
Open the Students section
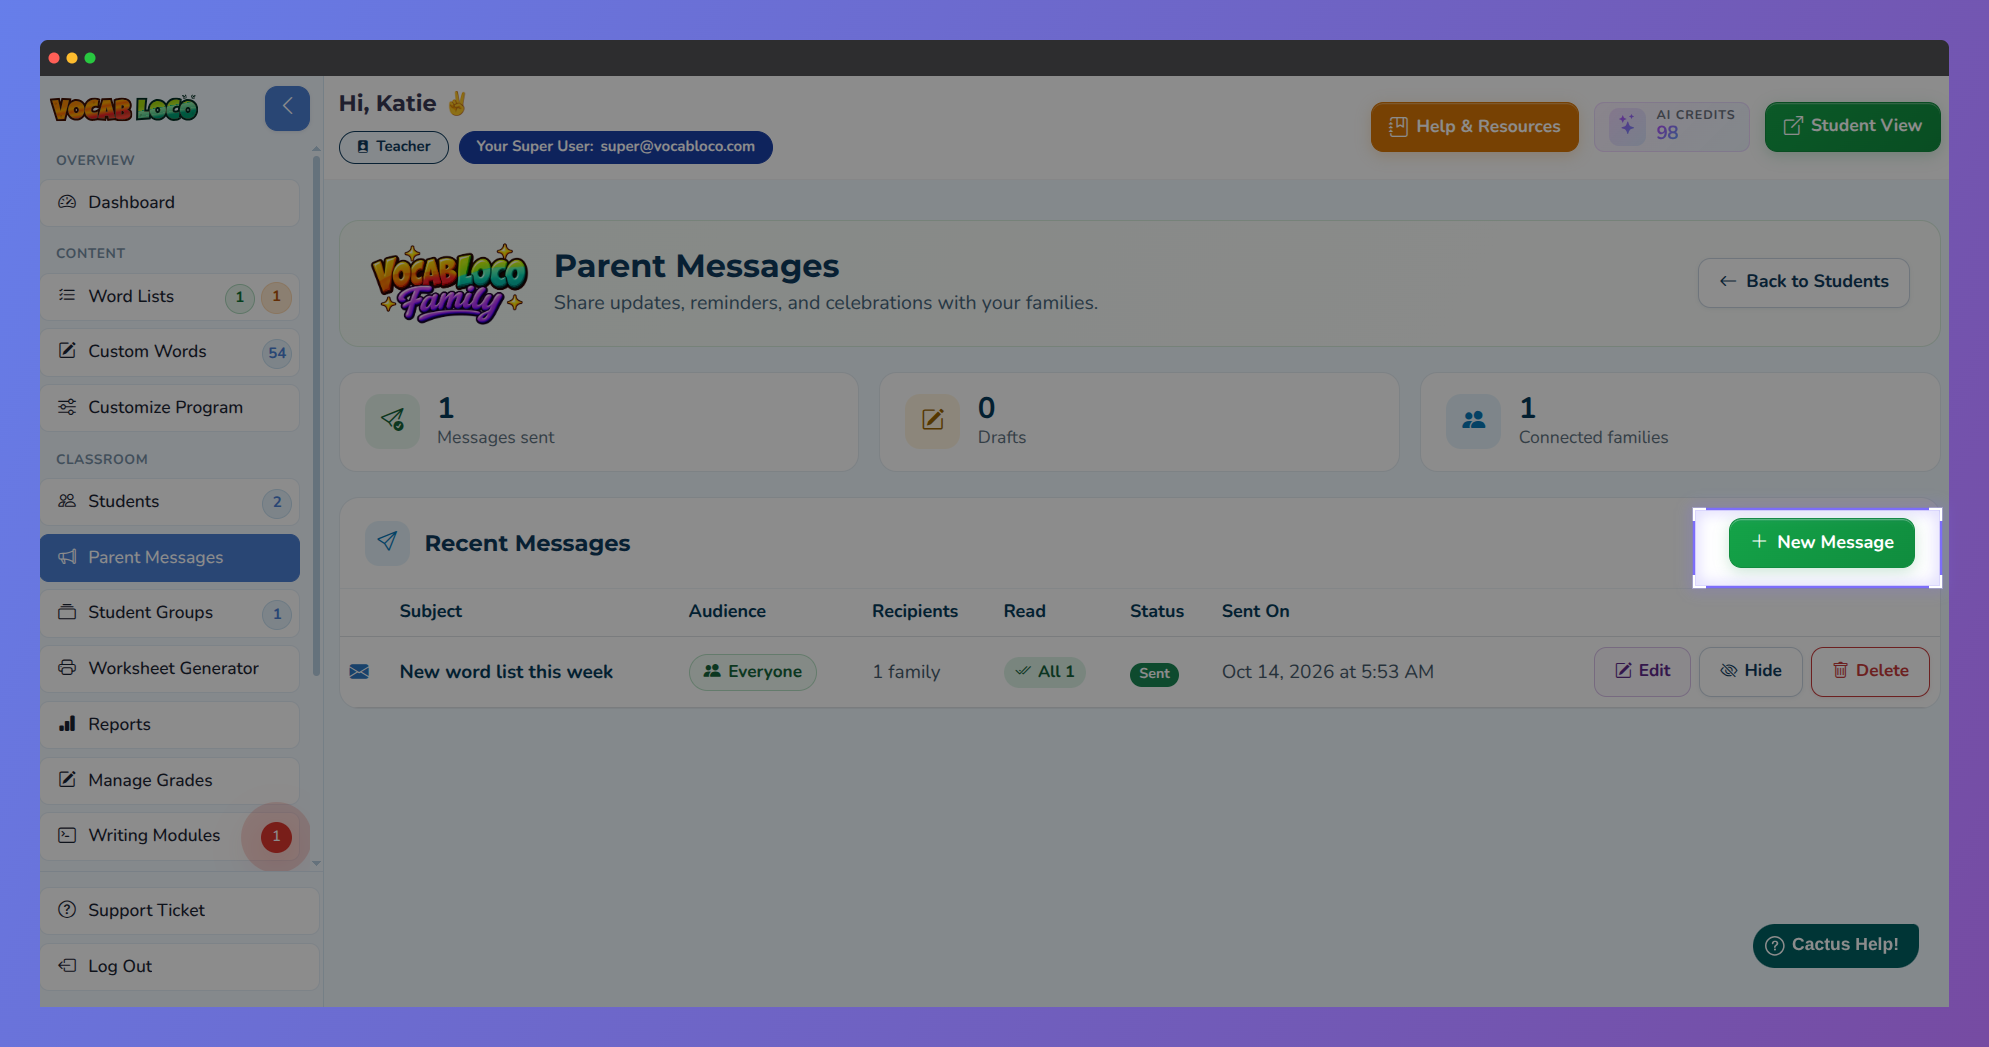[x=170, y=502]
